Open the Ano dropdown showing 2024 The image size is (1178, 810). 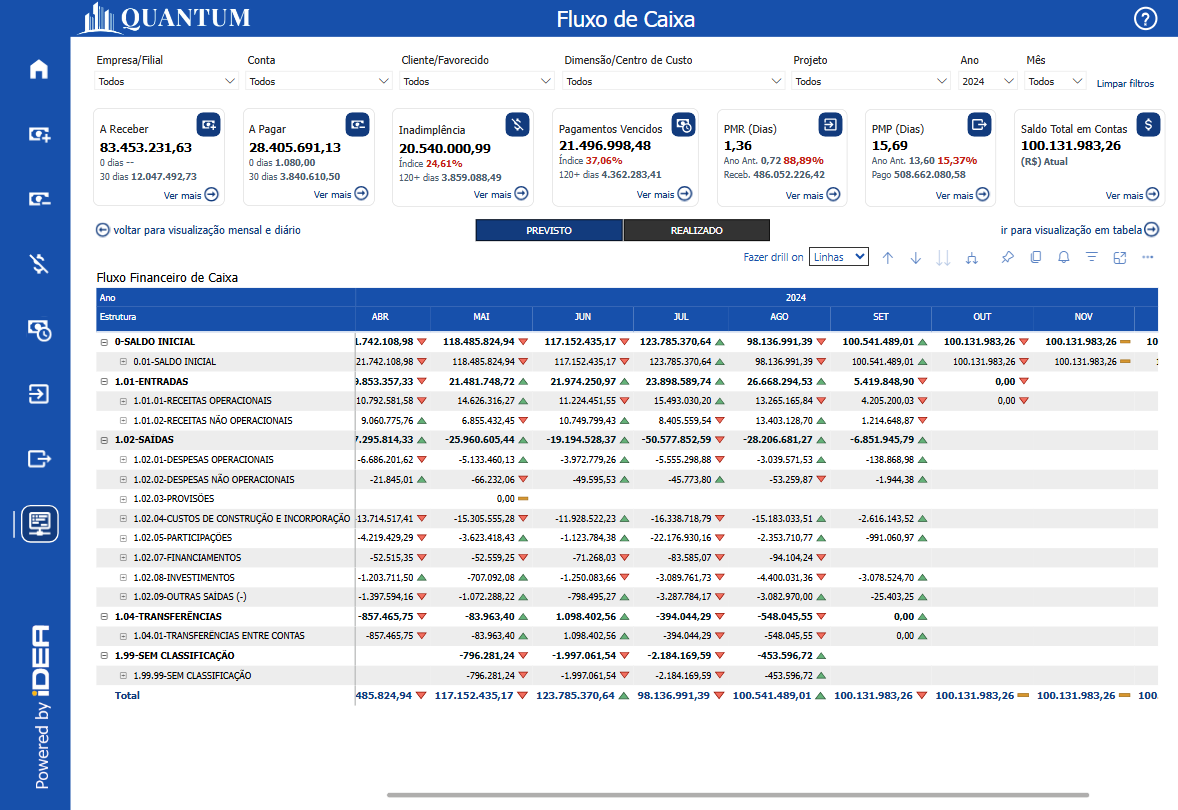(x=987, y=82)
